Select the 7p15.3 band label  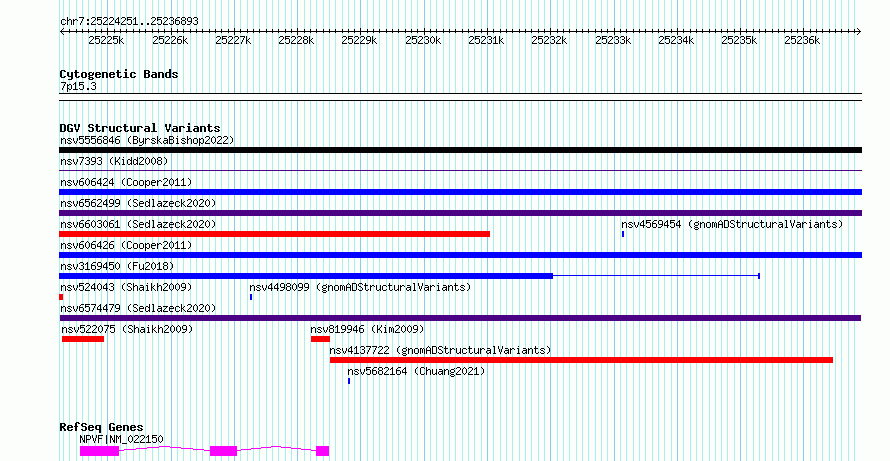(78, 86)
